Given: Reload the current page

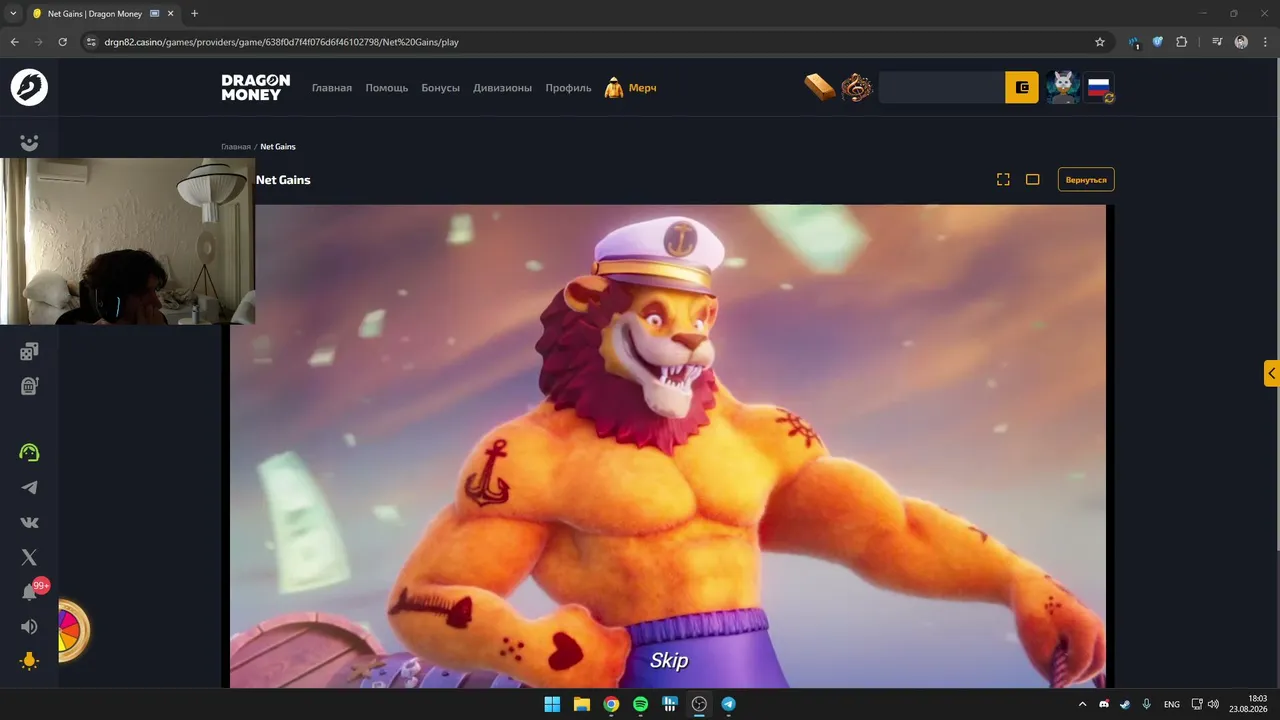Looking at the screenshot, I should tap(62, 42).
